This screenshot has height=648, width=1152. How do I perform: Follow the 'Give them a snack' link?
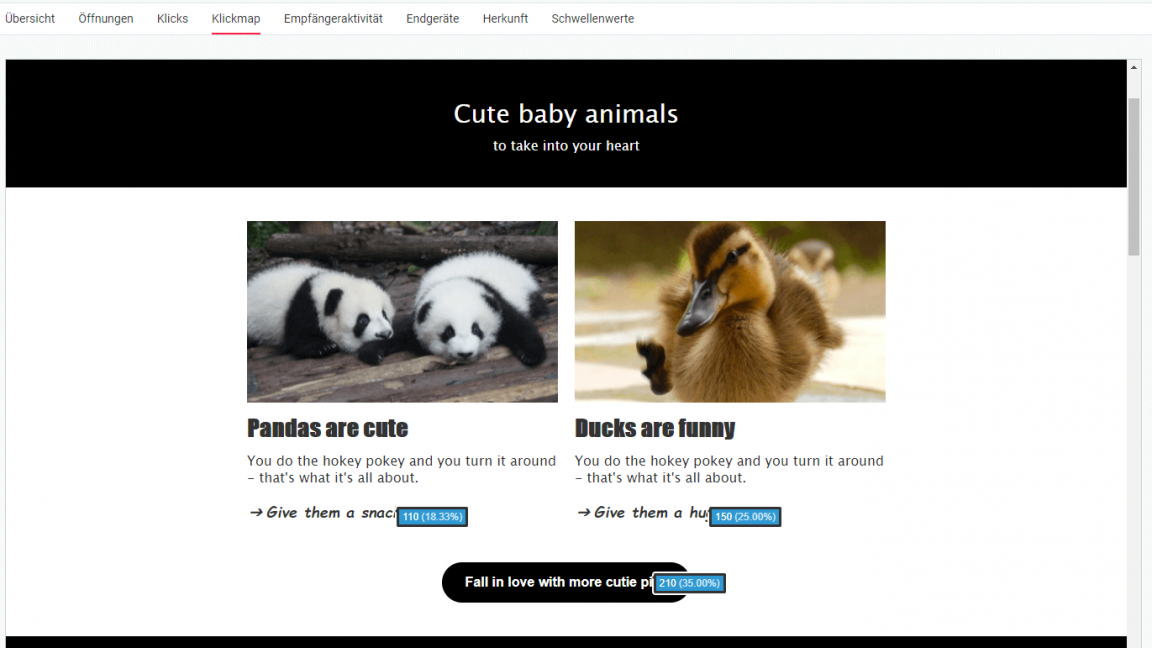(x=322, y=513)
